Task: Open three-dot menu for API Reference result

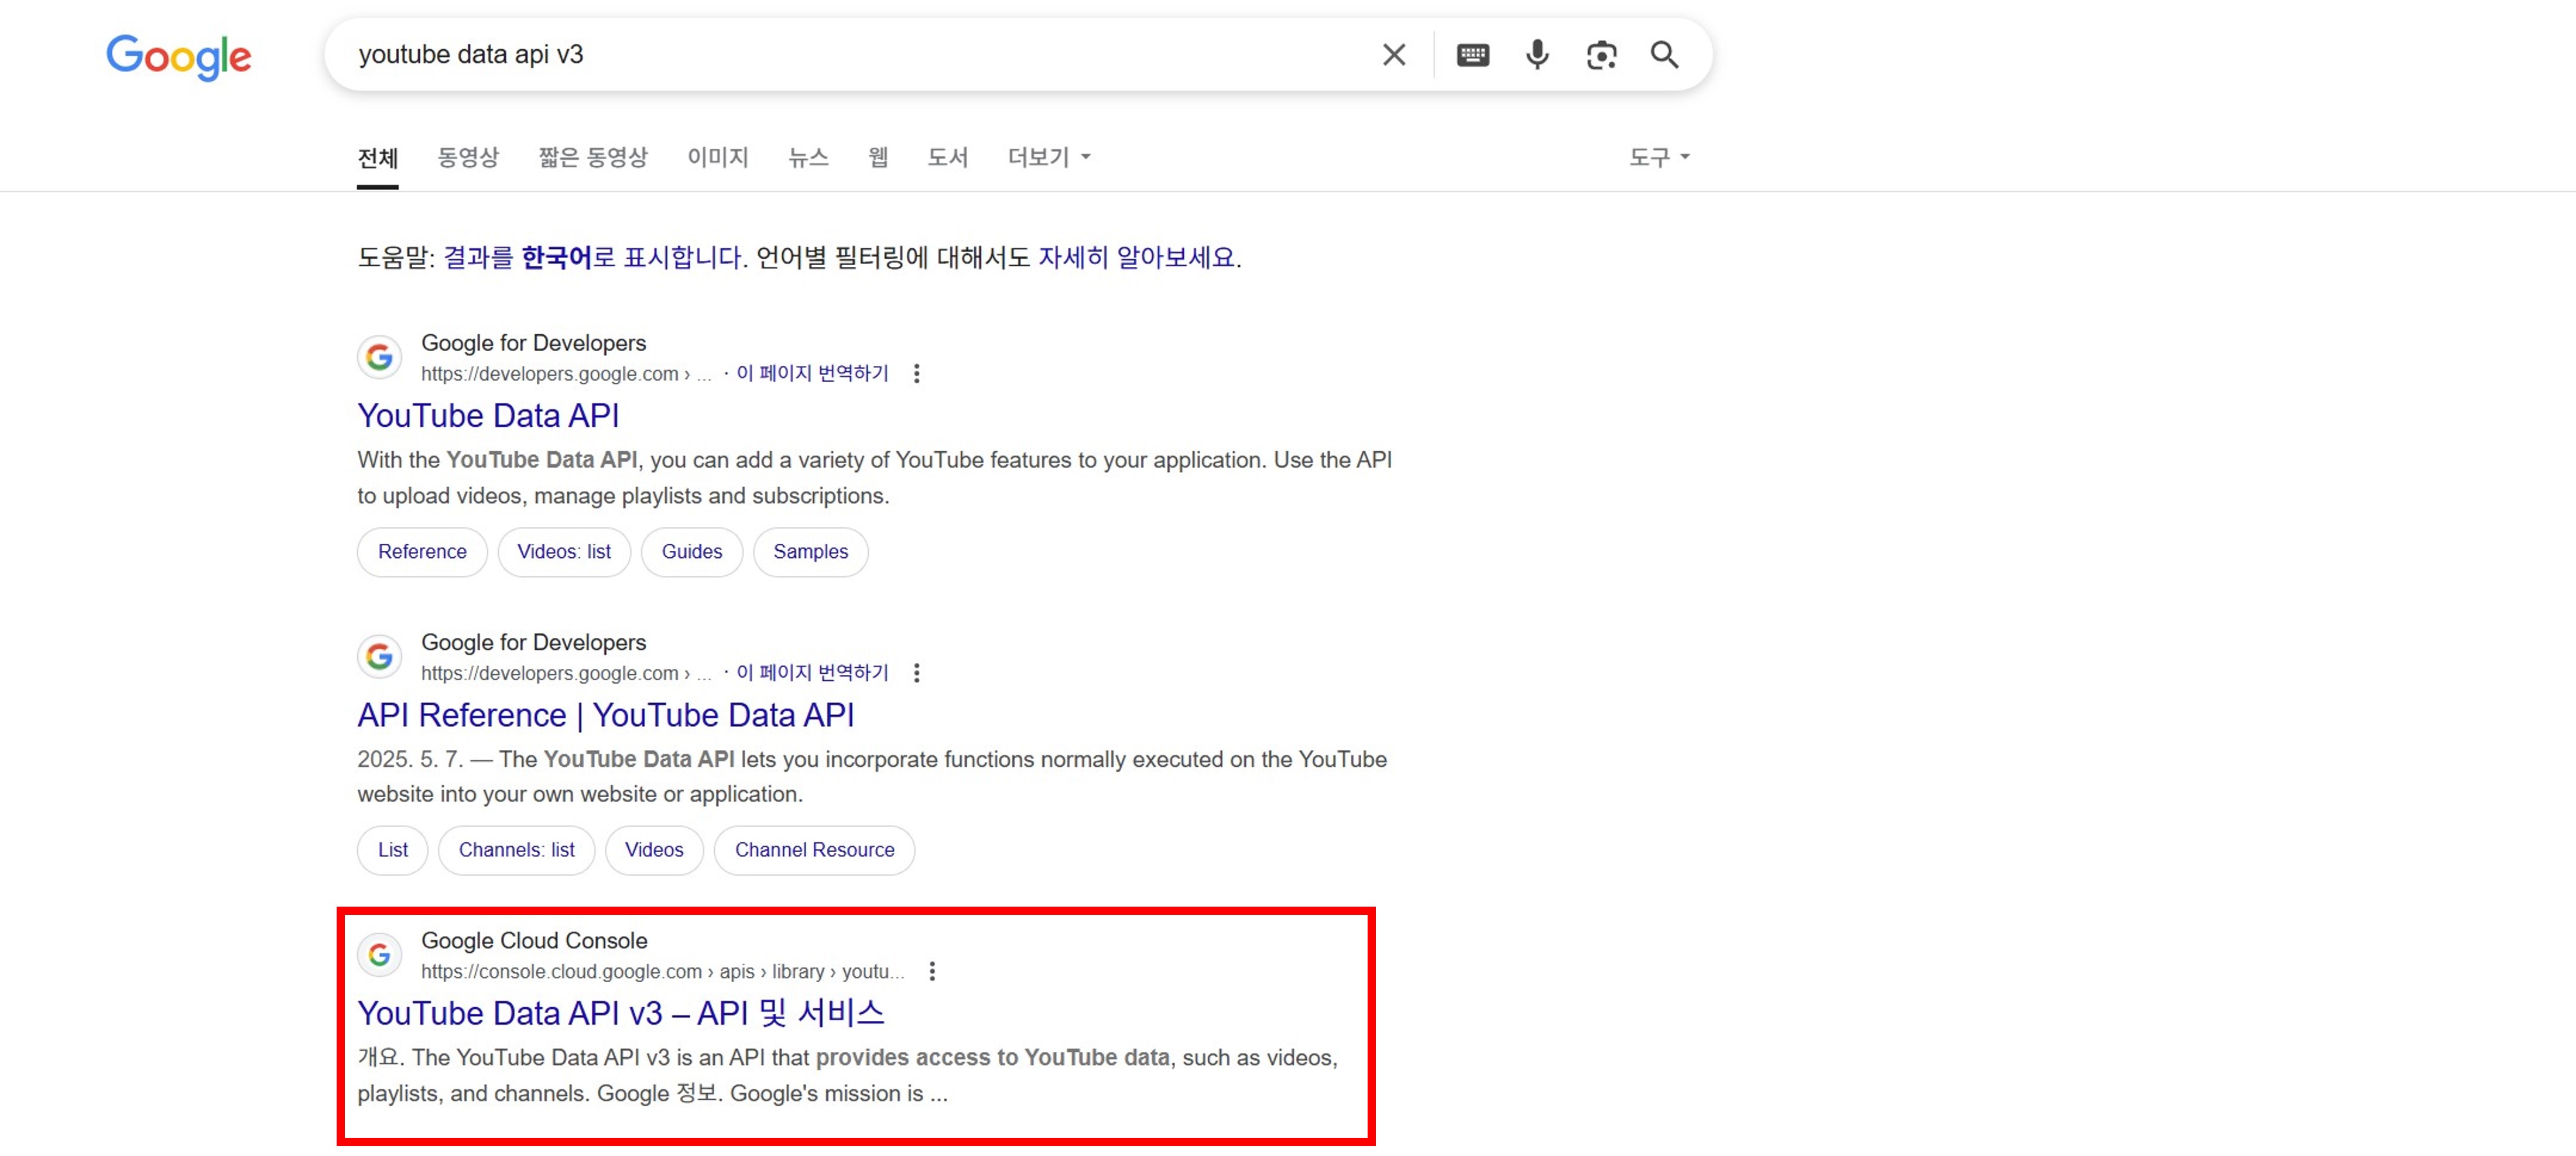Action: coord(916,673)
